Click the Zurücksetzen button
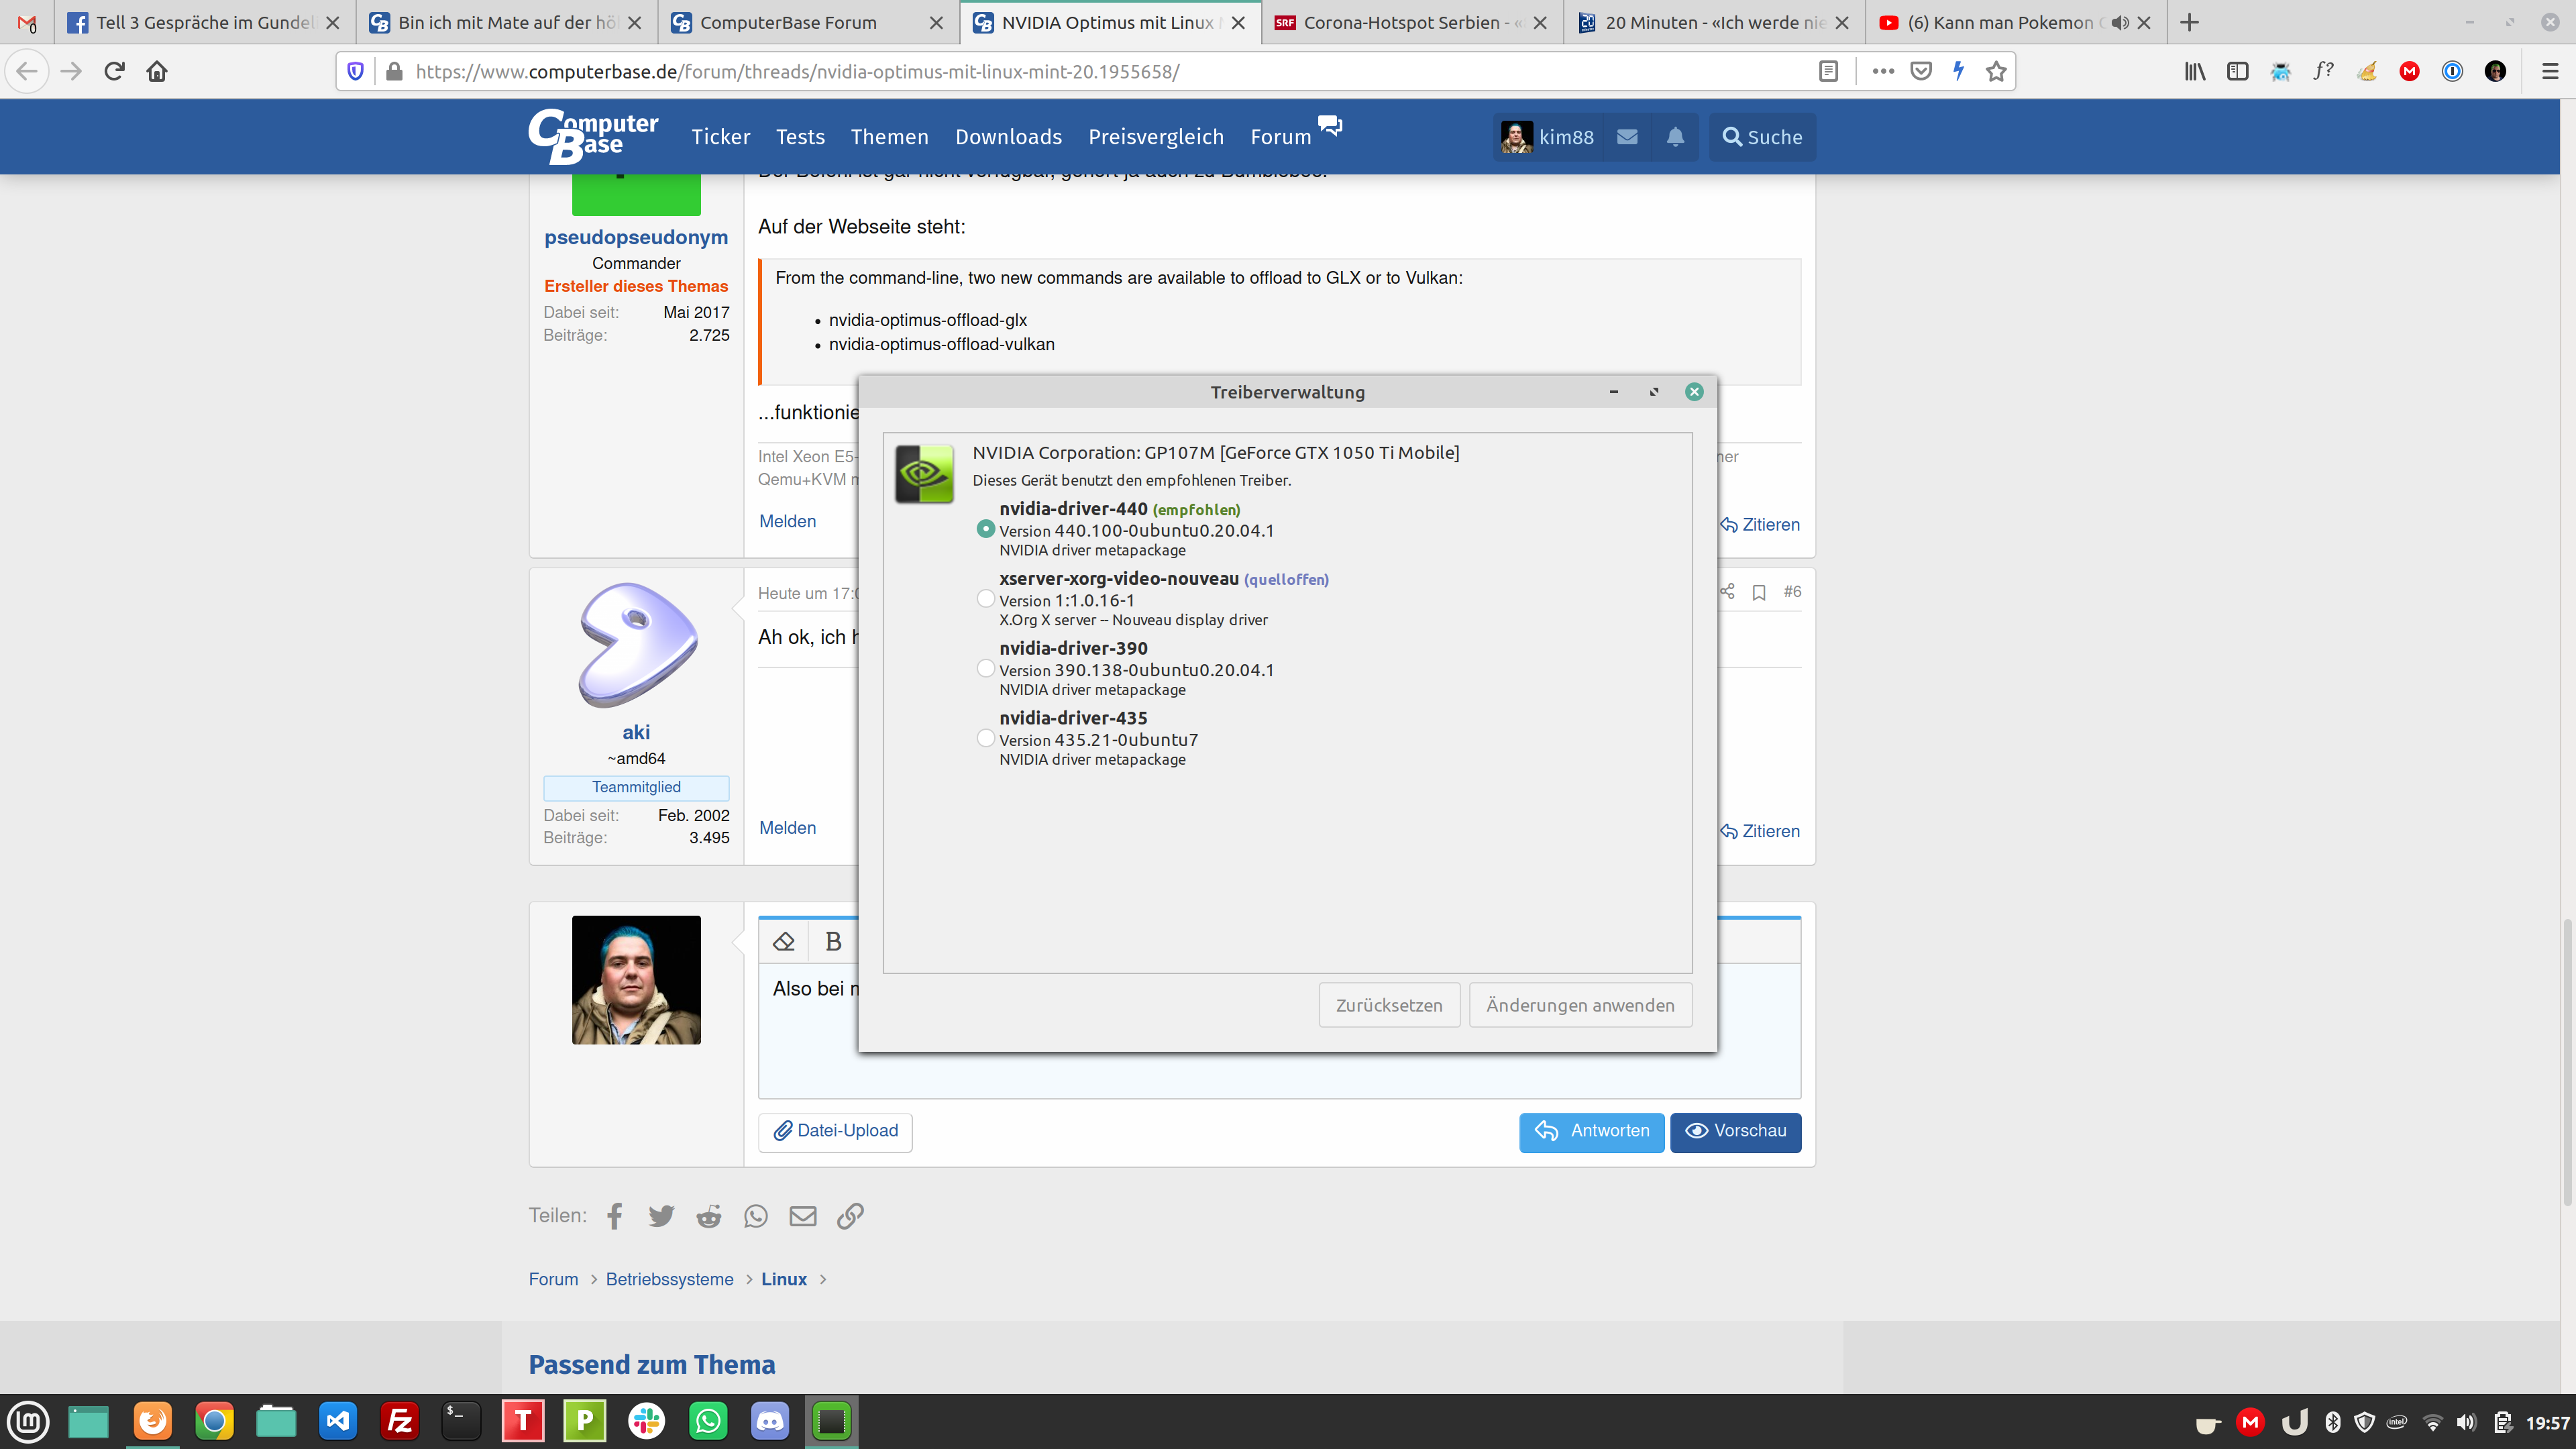The height and width of the screenshot is (1449, 2576). click(x=1389, y=1005)
